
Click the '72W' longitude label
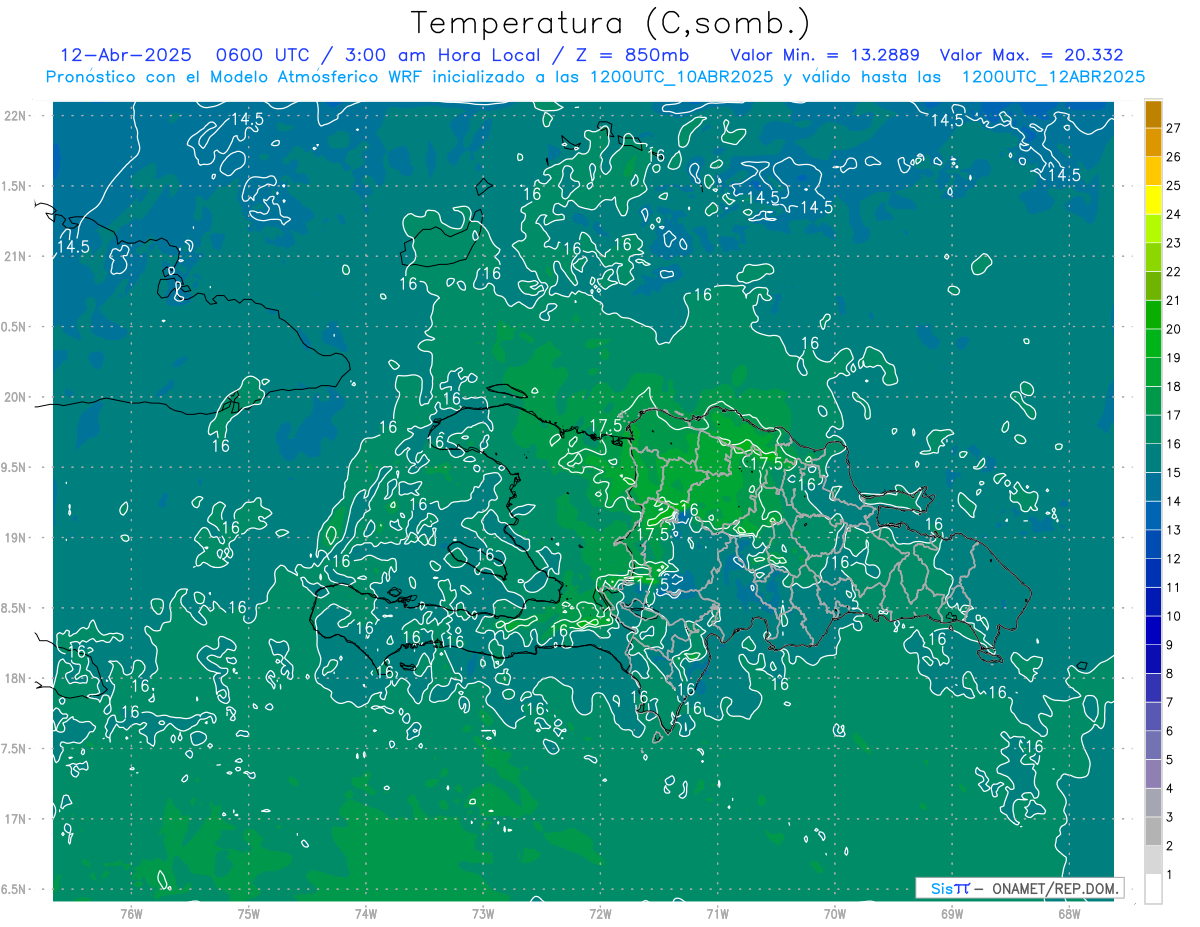coord(600,914)
